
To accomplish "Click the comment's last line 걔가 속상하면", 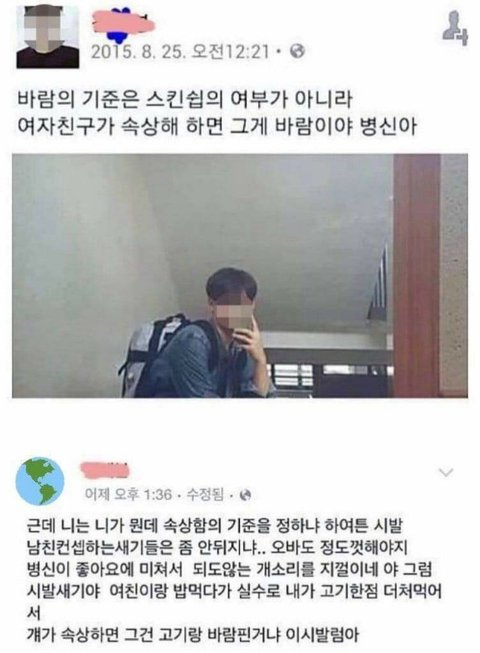I will [193, 636].
